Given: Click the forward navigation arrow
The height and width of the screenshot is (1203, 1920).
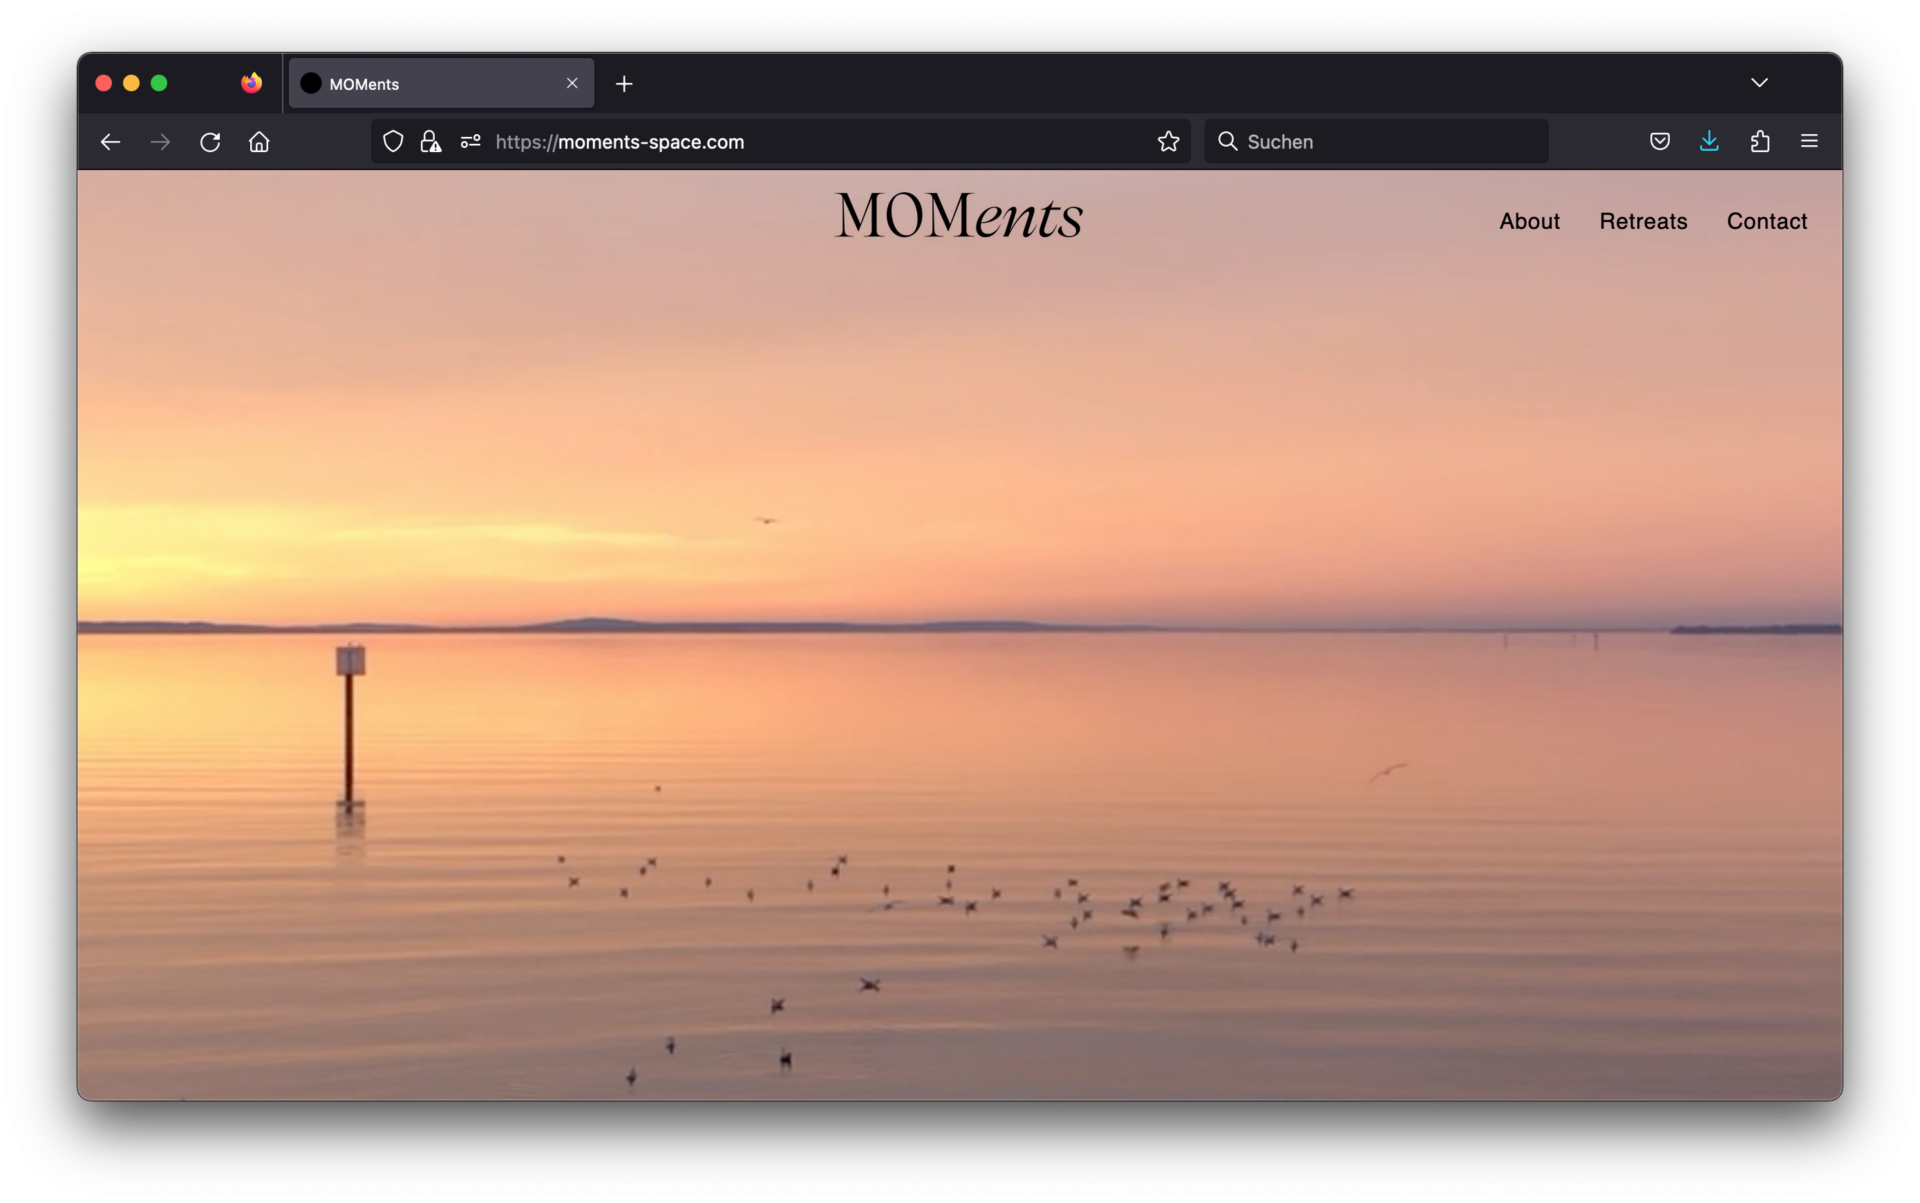Looking at the screenshot, I should 160,142.
